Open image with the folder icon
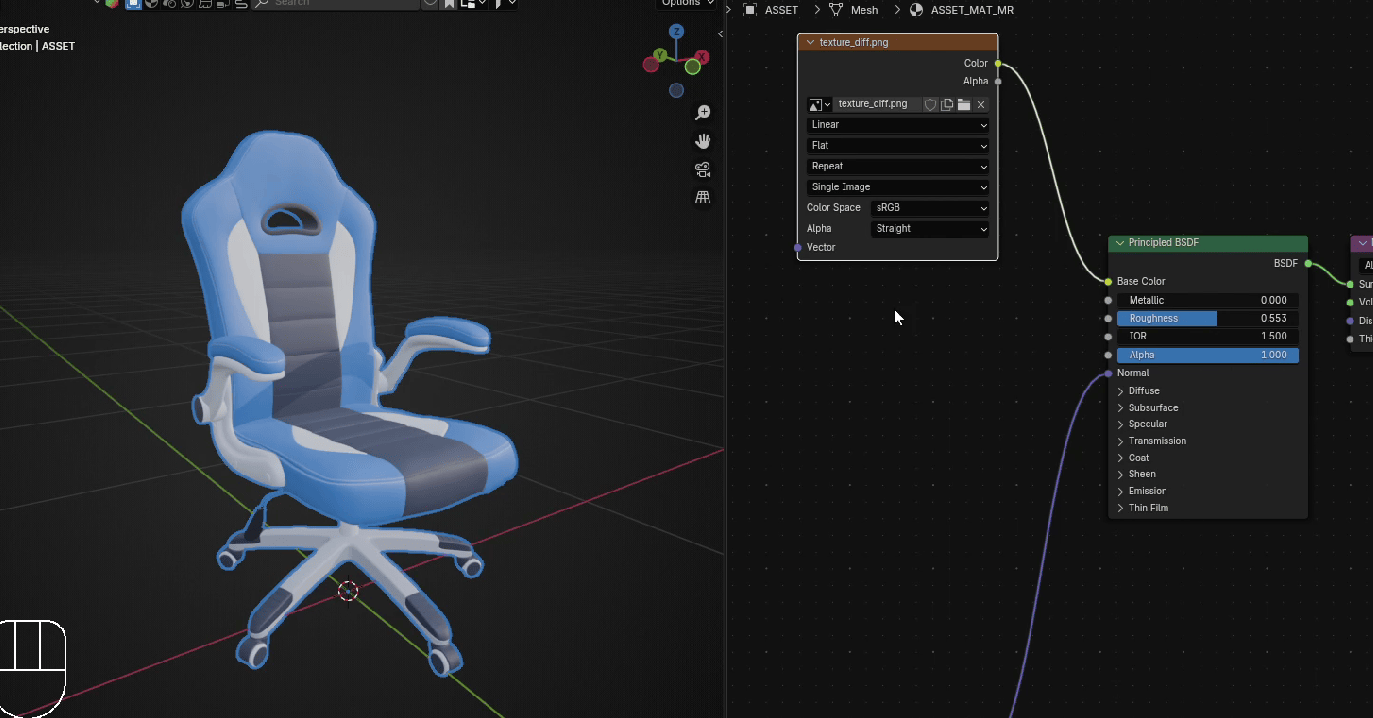Image resolution: width=1373 pixels, height=718 pixels. 964,104
